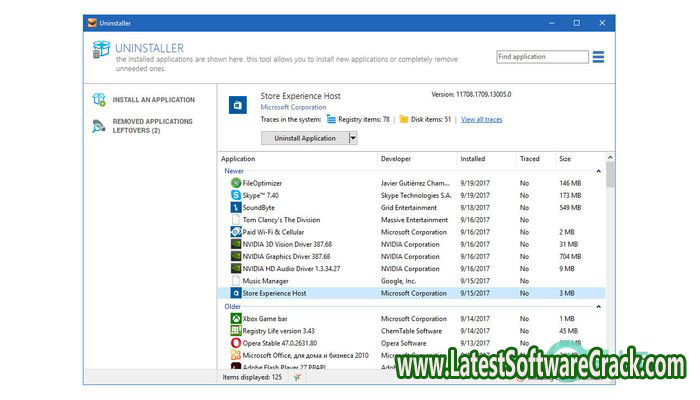Select the FileOptimizer row
The height and width of the screenshot is (400, 700).
[x=412, y=183]
